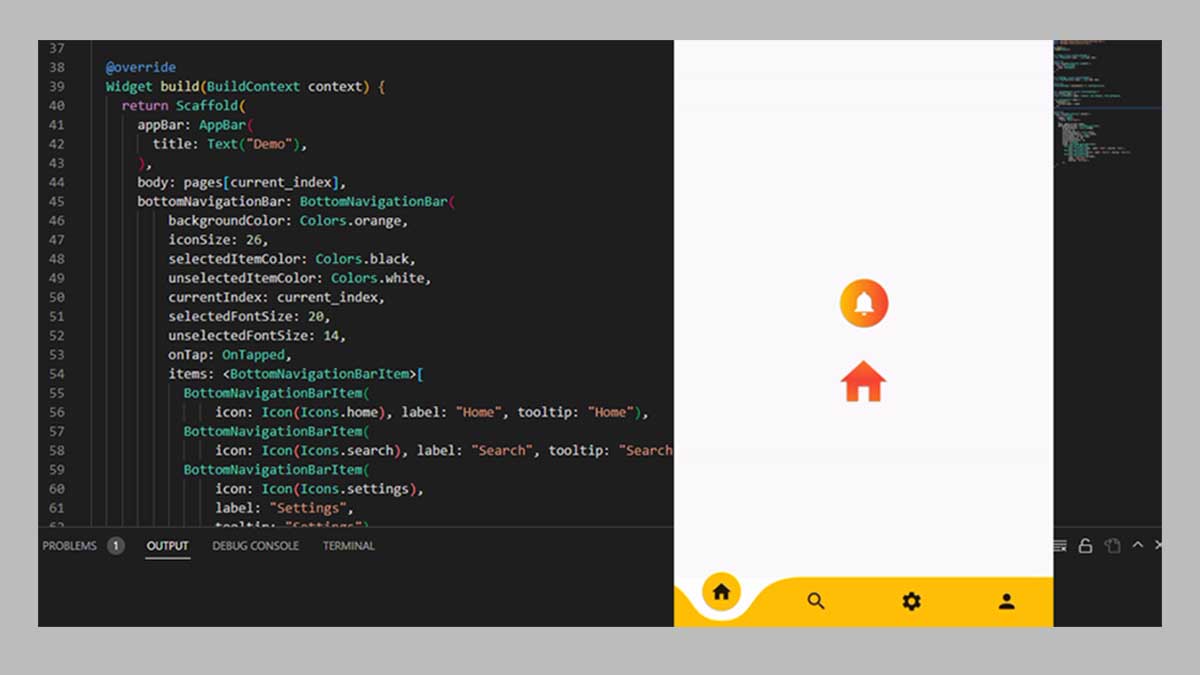Tap the Settings gear in the app's navigation bar
The height and width of the screenshot is (675, 1200).
(x=911, y=601)
